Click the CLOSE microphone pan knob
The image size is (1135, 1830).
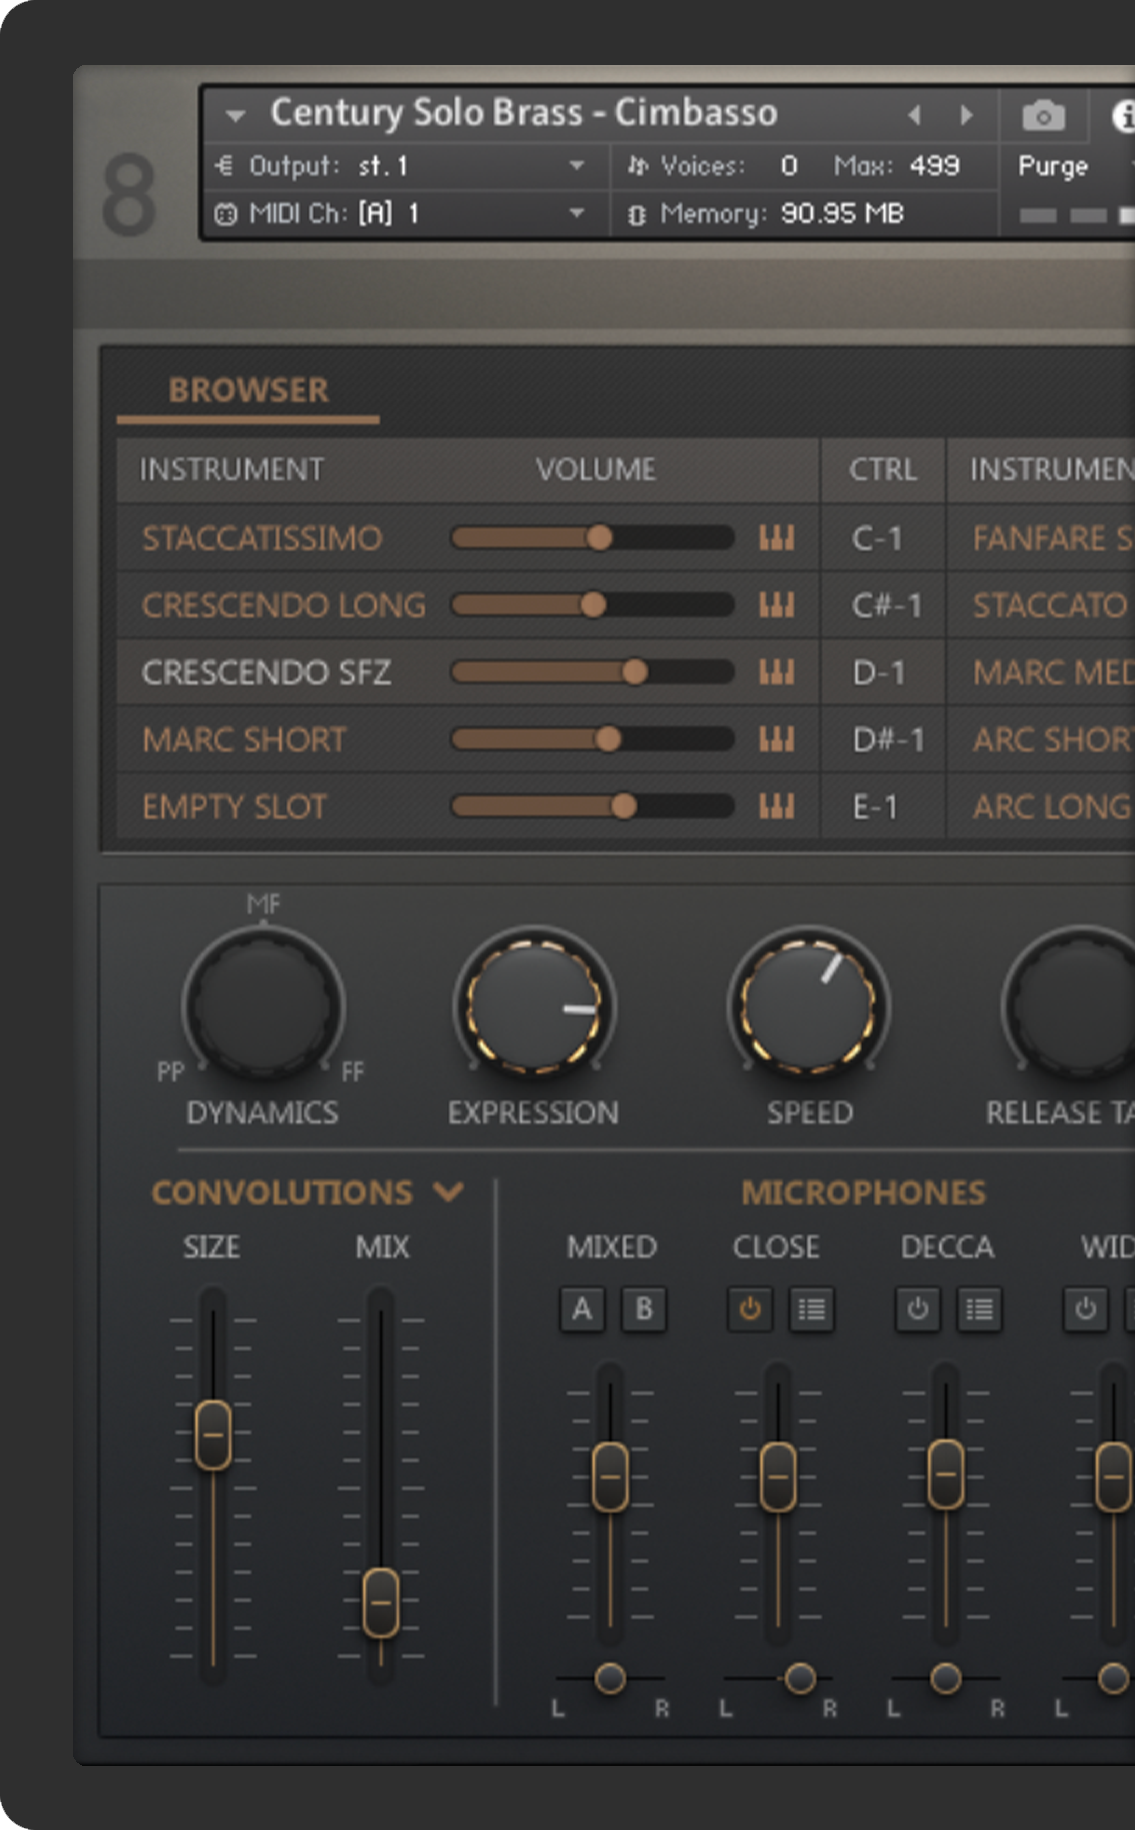800,1678
